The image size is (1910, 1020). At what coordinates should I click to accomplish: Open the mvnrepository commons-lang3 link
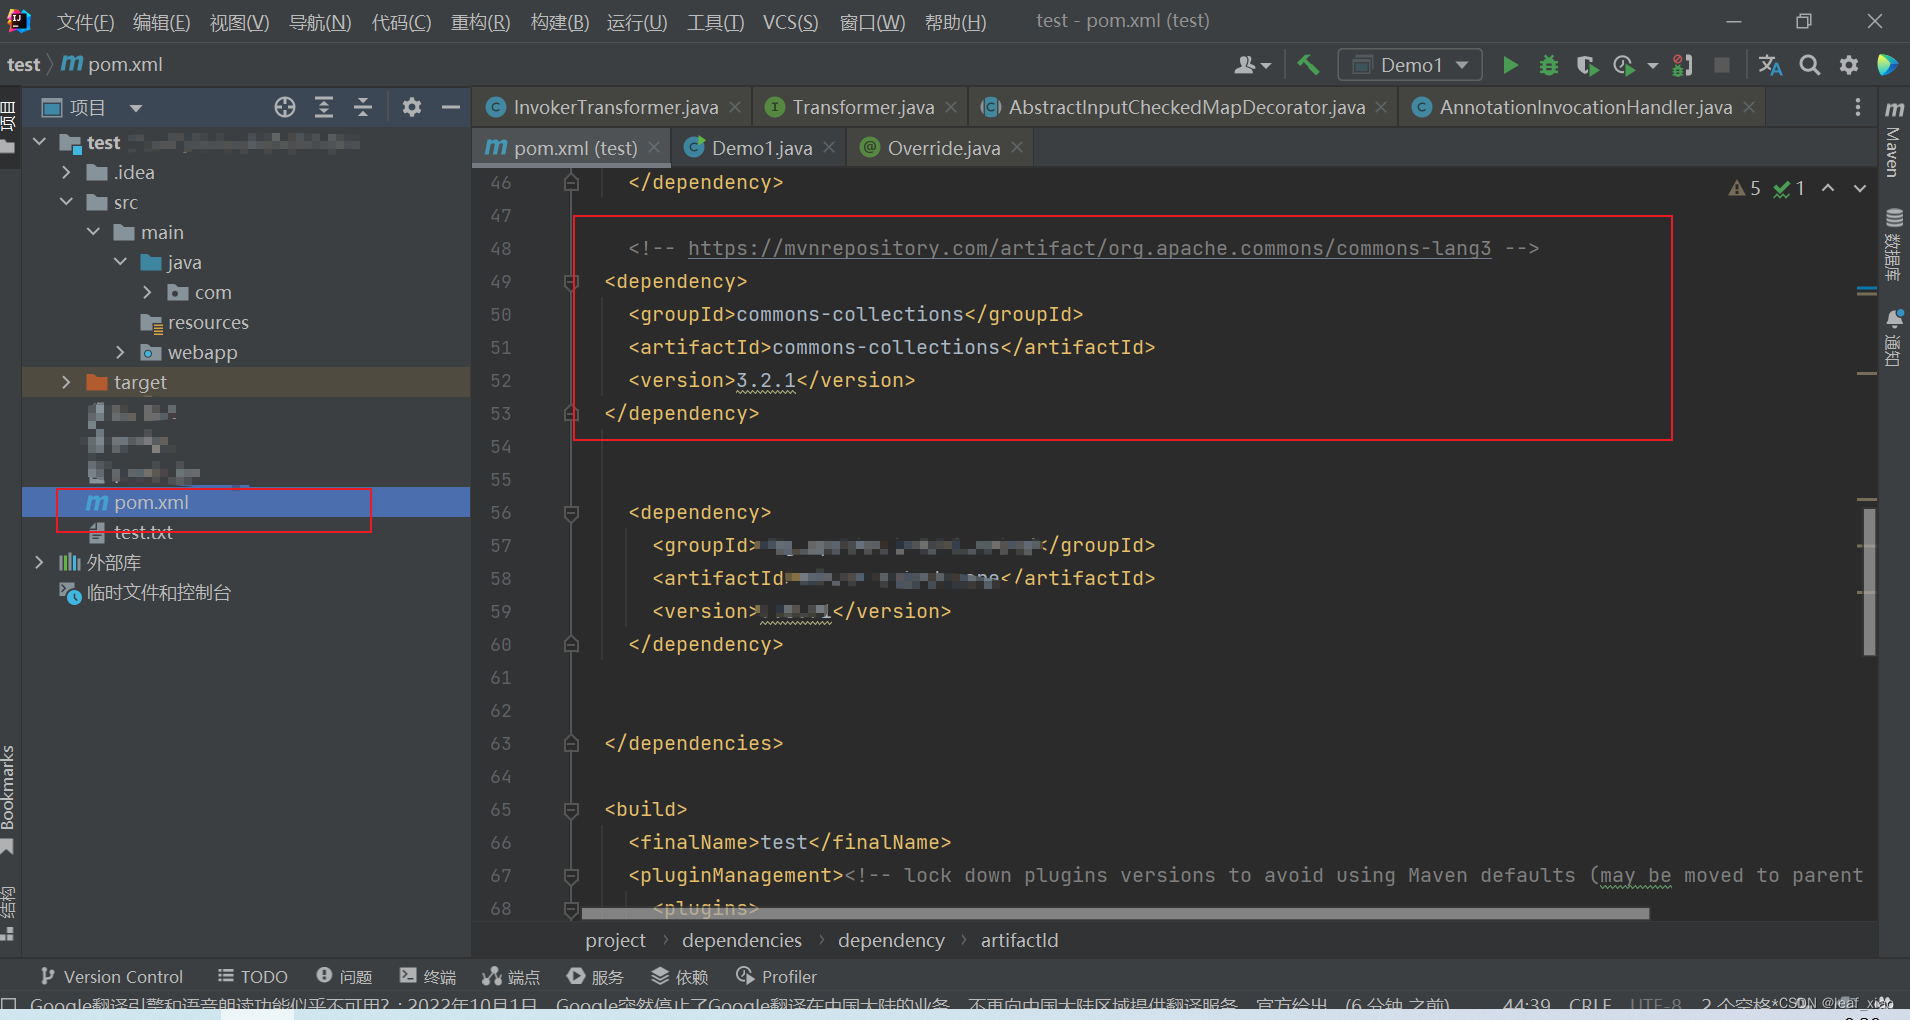pyautogui.click(x=1089, y=248)
